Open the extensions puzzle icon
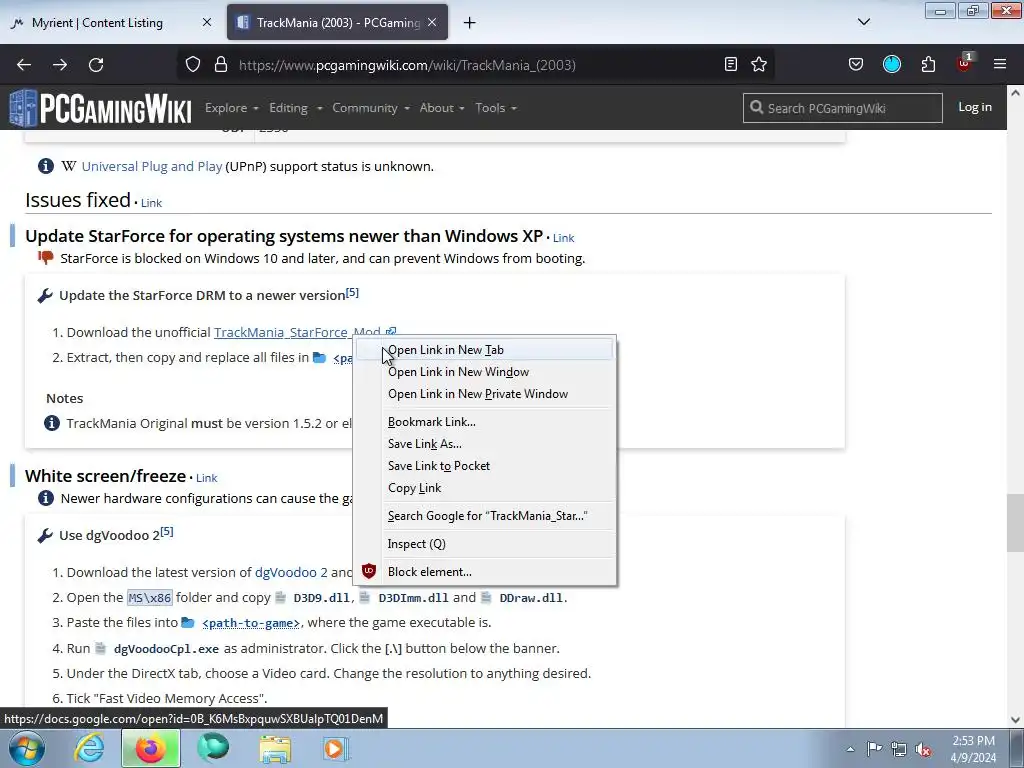1024x768 pixels. [x=928, y=65]
